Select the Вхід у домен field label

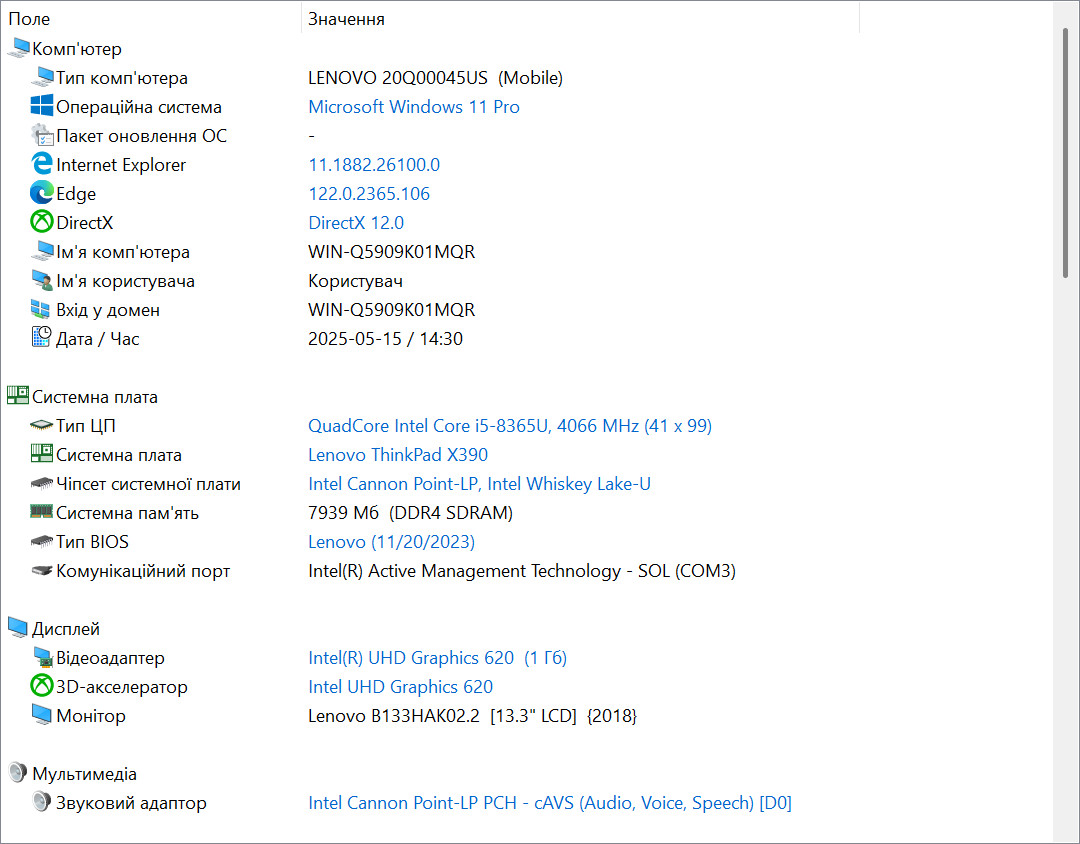(108, 310)
